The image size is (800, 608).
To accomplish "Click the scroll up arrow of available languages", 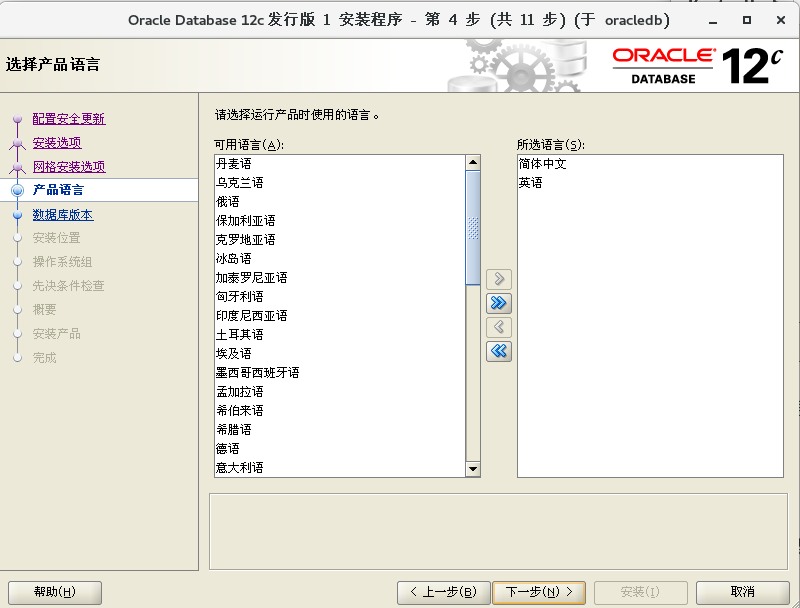I will [473, 163].
